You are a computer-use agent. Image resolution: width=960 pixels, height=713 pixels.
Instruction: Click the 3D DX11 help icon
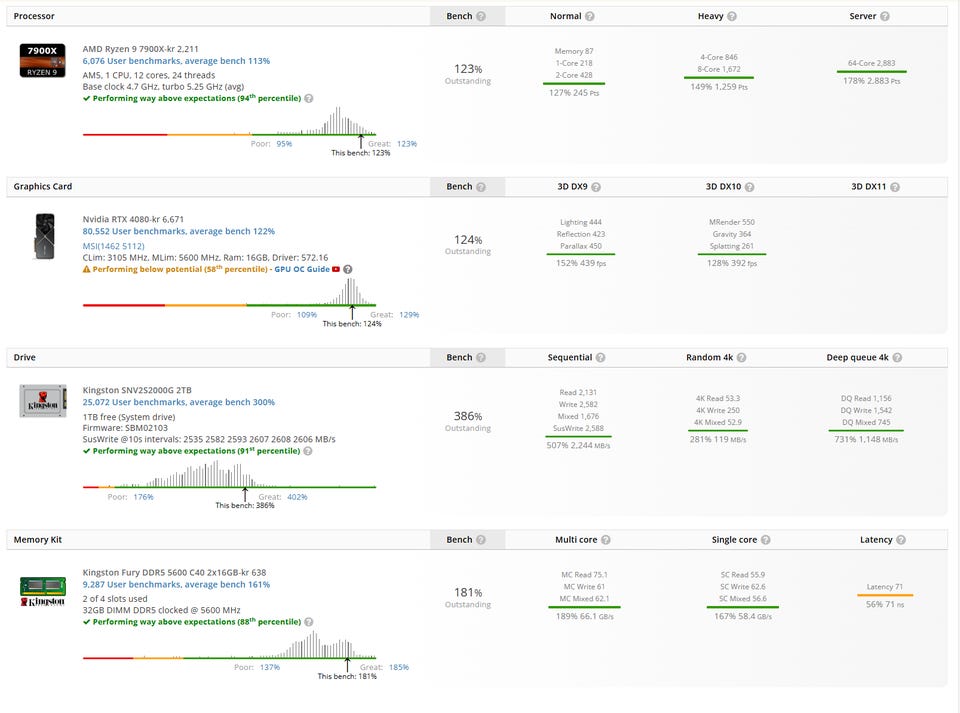tap(895, 187)
